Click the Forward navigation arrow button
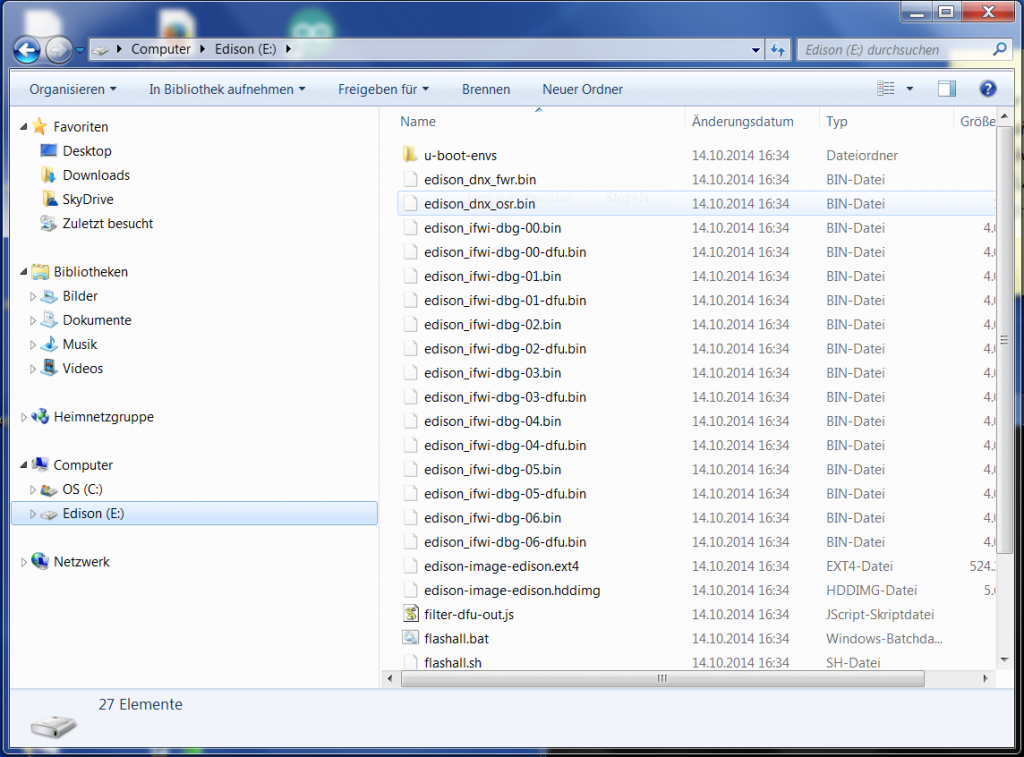 (x=59, y=50)
